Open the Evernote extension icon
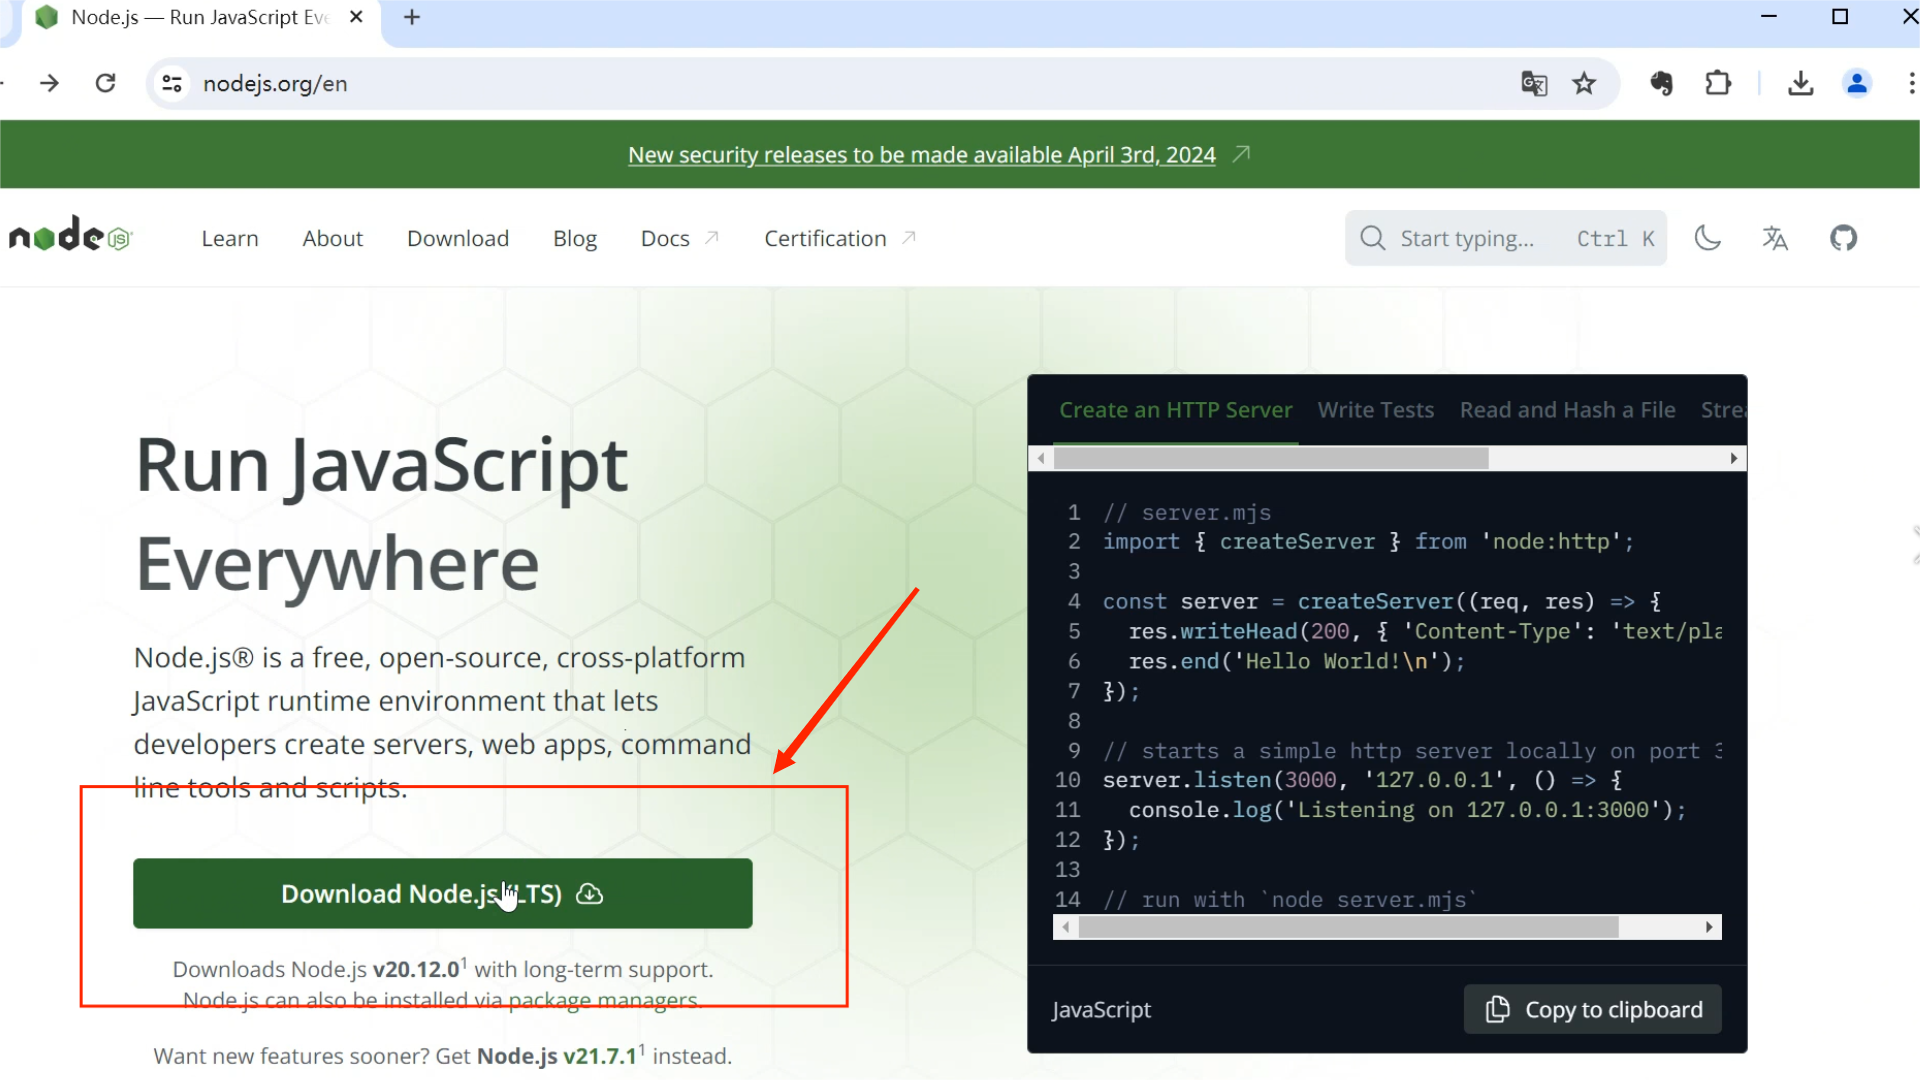The height and width of the screenshot is (1080, 1920). [1661, 83]
